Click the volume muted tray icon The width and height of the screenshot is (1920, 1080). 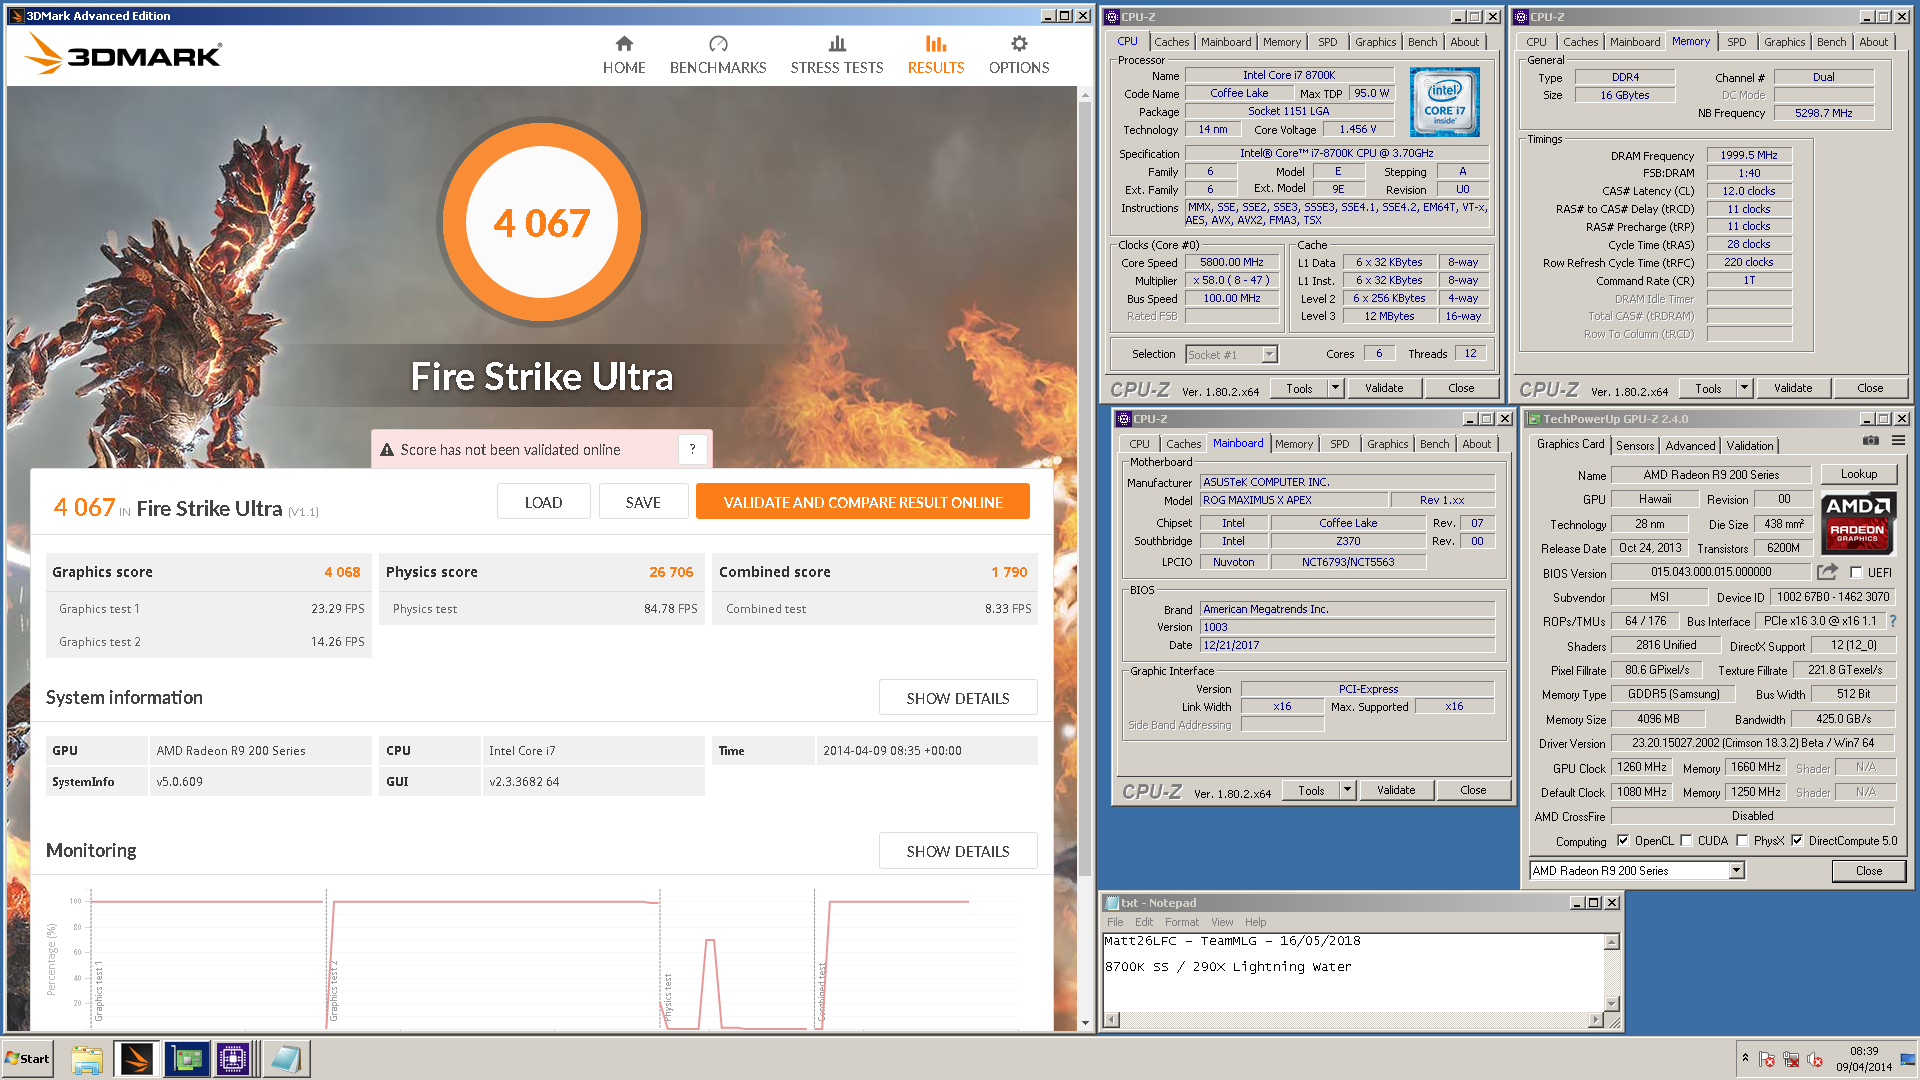click(x=1815, y=1059)
